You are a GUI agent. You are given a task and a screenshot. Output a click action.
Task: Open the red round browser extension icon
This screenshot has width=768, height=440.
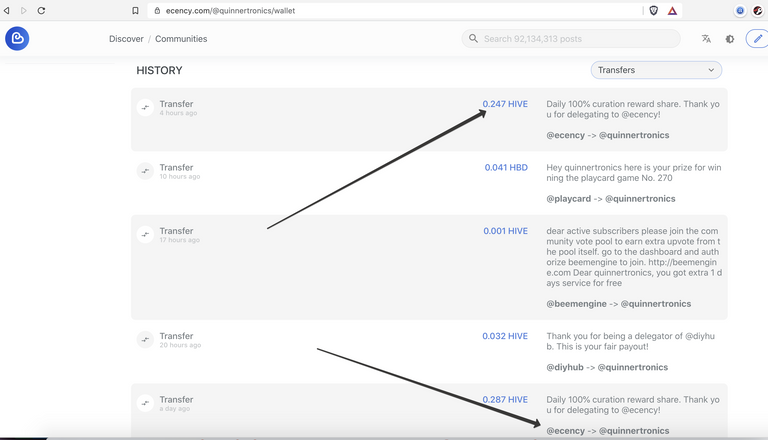point(758,10)
